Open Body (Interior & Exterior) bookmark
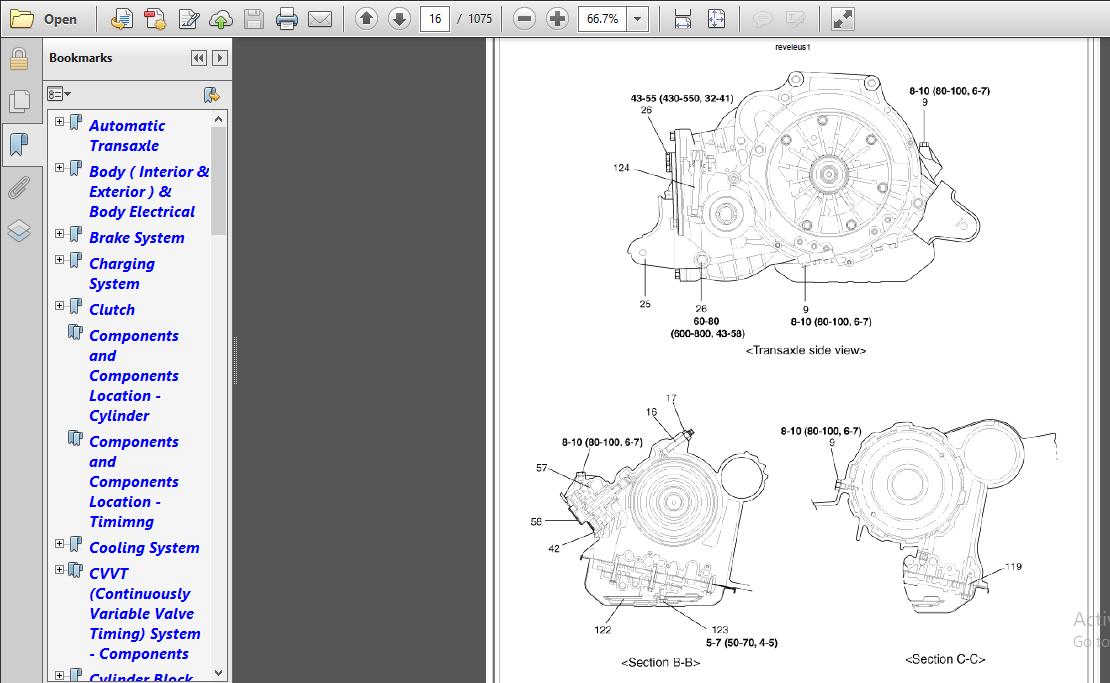This screenshot has width=1110, height=683. (x=149, y=192)
